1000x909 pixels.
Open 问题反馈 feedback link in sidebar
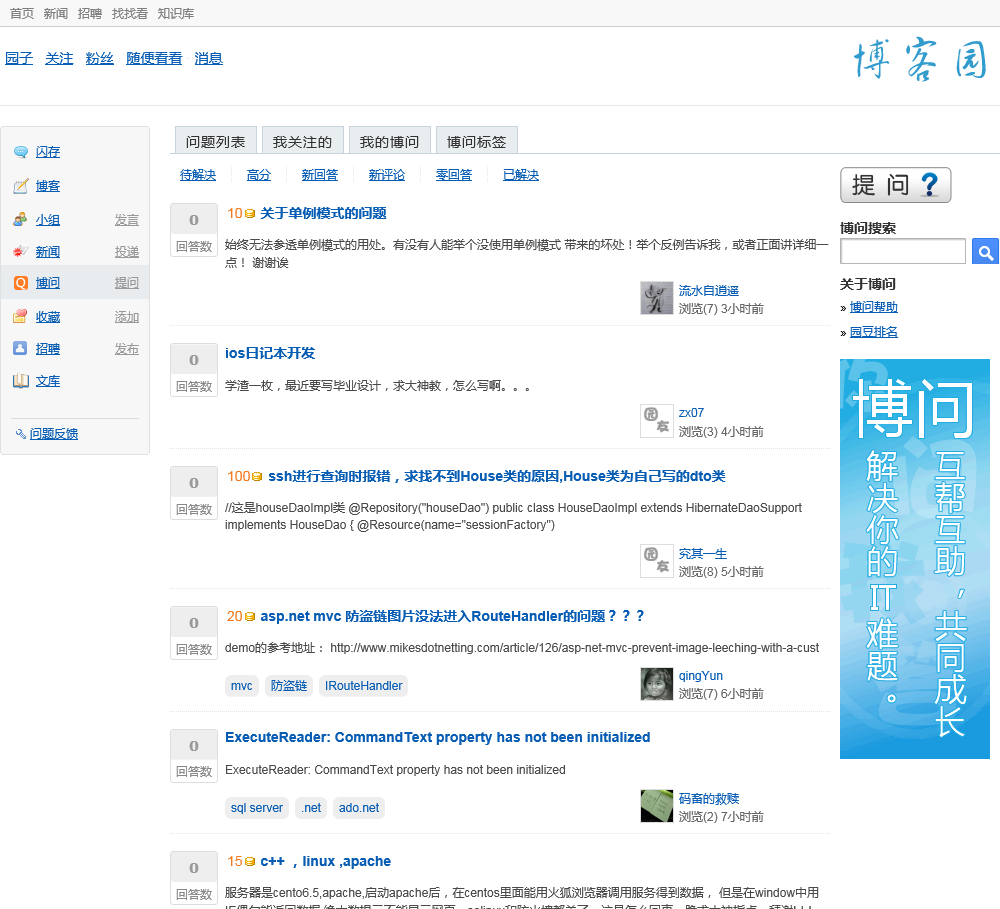[53, 434]
